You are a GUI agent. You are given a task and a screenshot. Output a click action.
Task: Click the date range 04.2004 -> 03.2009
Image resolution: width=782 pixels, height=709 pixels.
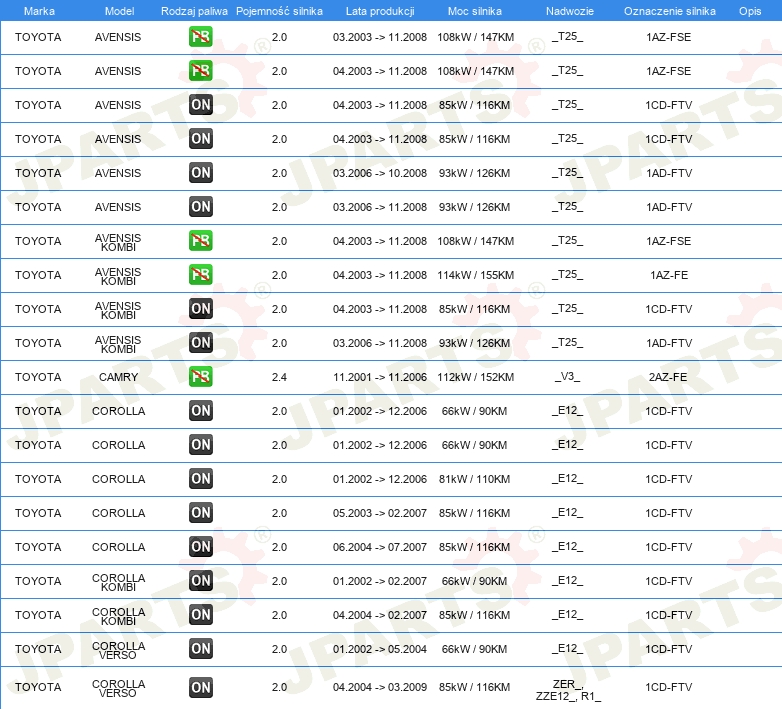(x=380, y=687)
